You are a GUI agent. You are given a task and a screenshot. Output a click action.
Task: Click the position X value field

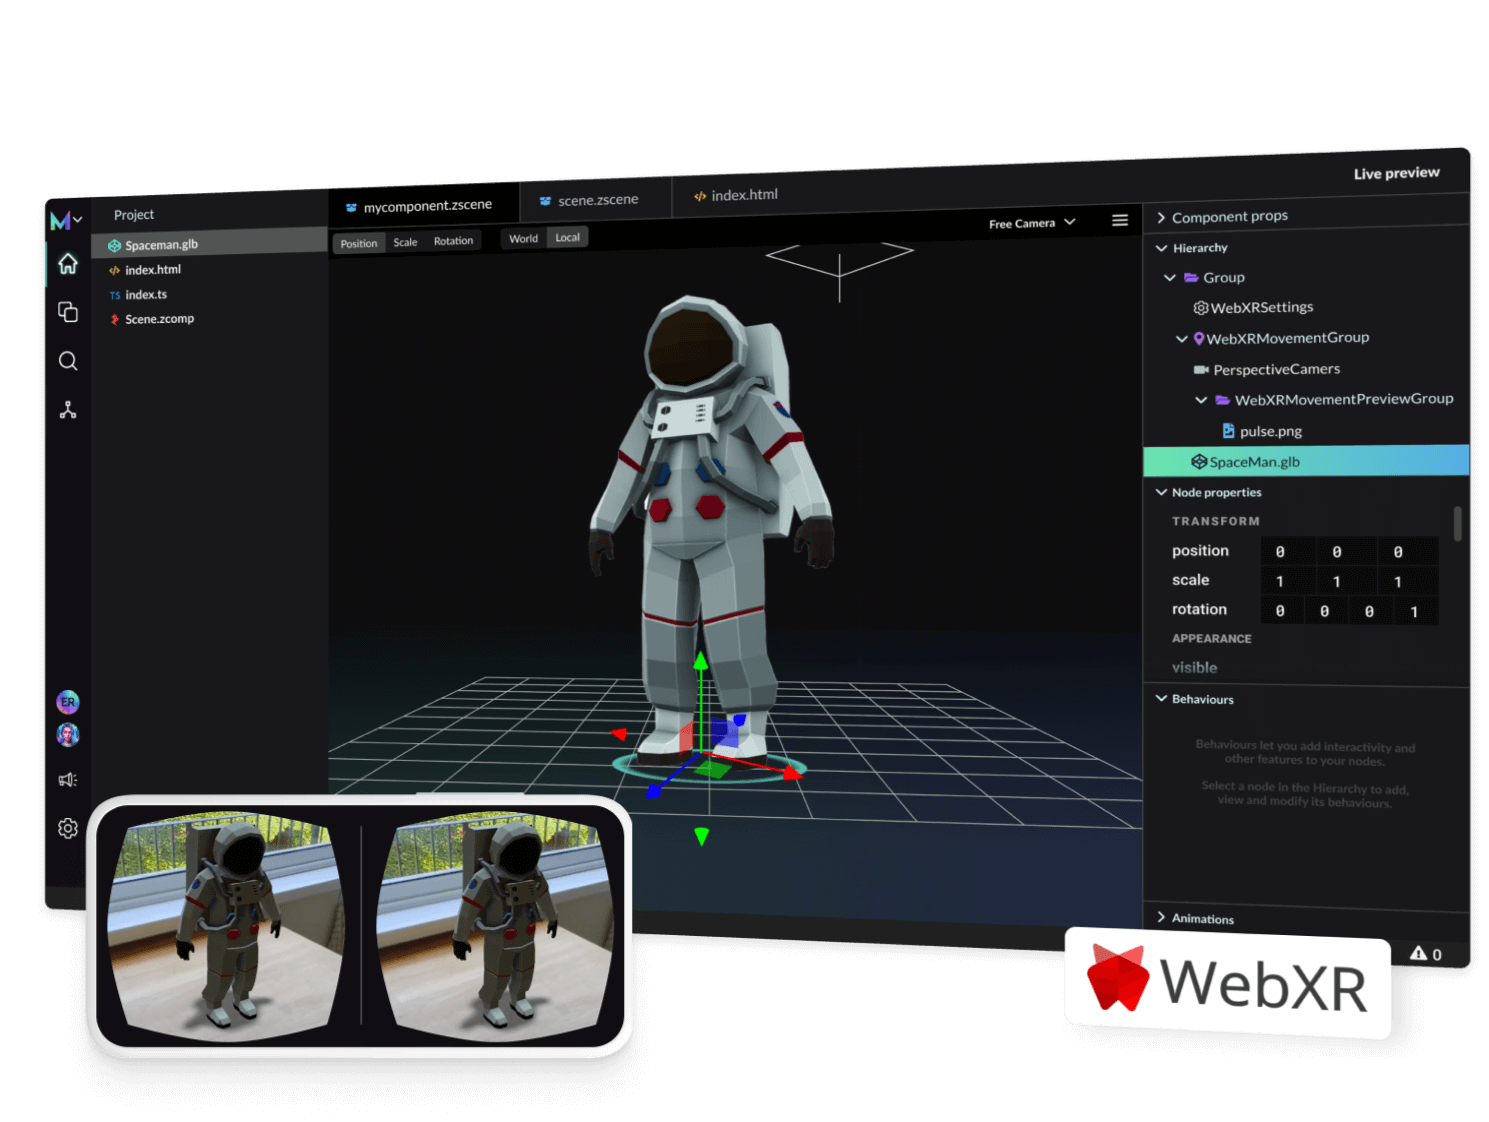click(x=1288, y=551)
